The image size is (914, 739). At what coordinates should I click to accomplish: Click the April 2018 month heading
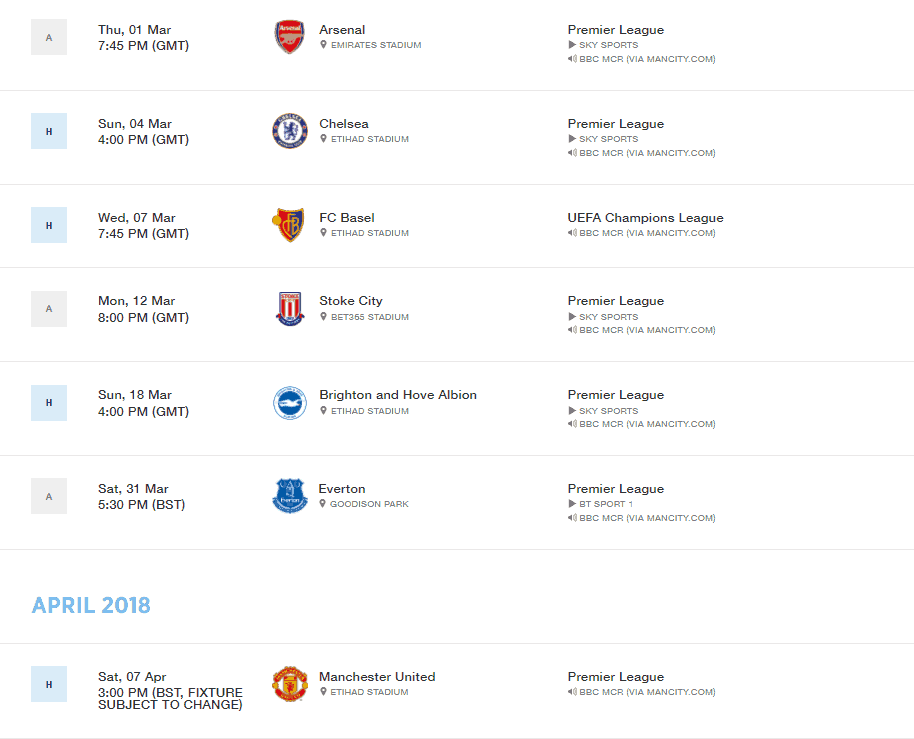tap(91, 606)
